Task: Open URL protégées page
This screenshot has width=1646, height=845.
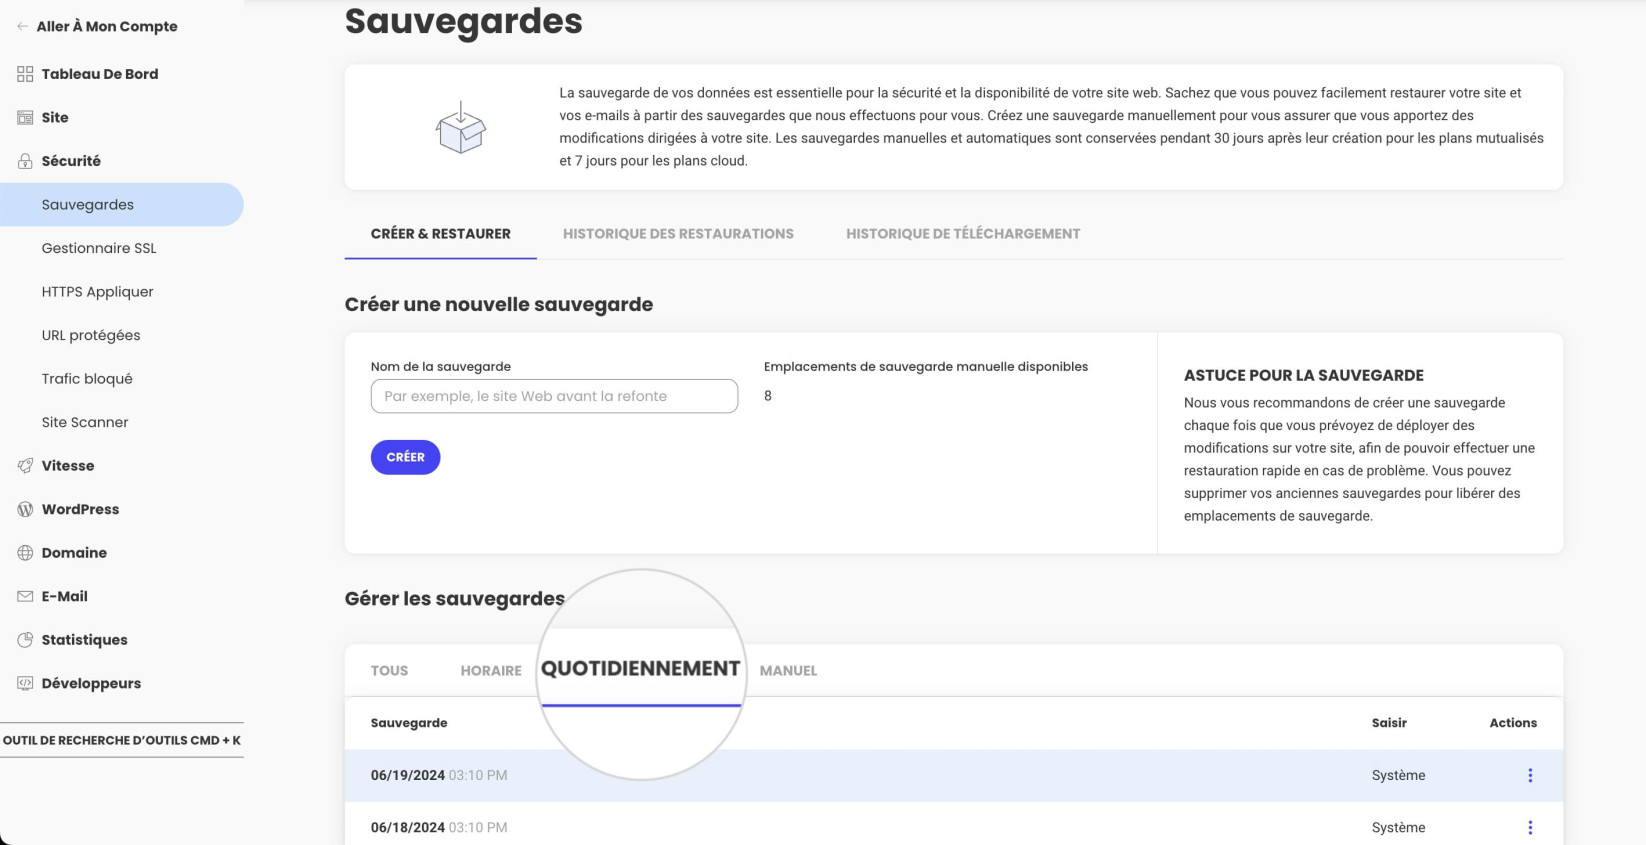Action: (x=91, y=335)
